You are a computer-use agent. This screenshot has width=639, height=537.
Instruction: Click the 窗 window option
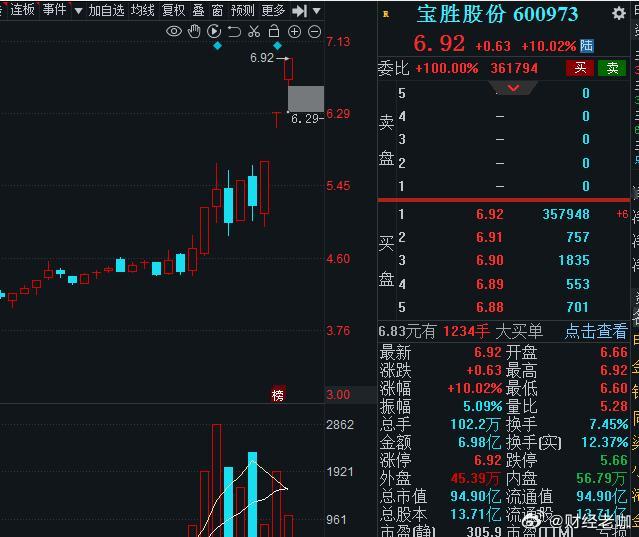pos(218,10)
